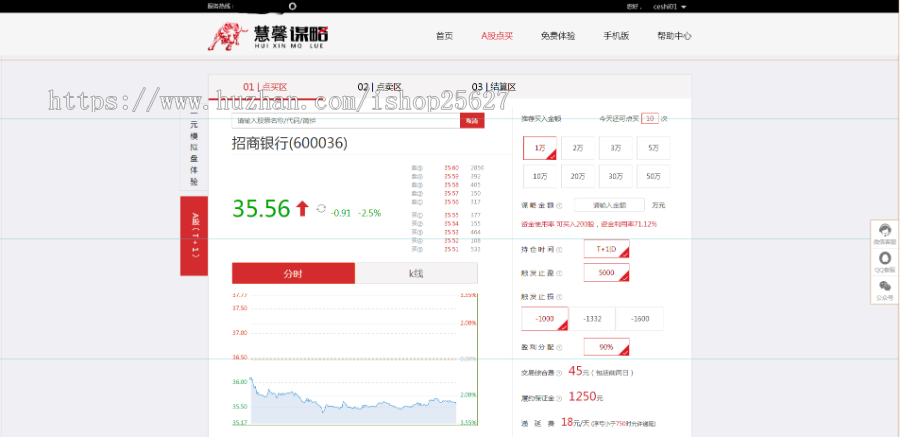Viewport: 900px width, 437px height.
Task: Click the help icon next to 交易综合费
Action: click(x=560, y=373)
